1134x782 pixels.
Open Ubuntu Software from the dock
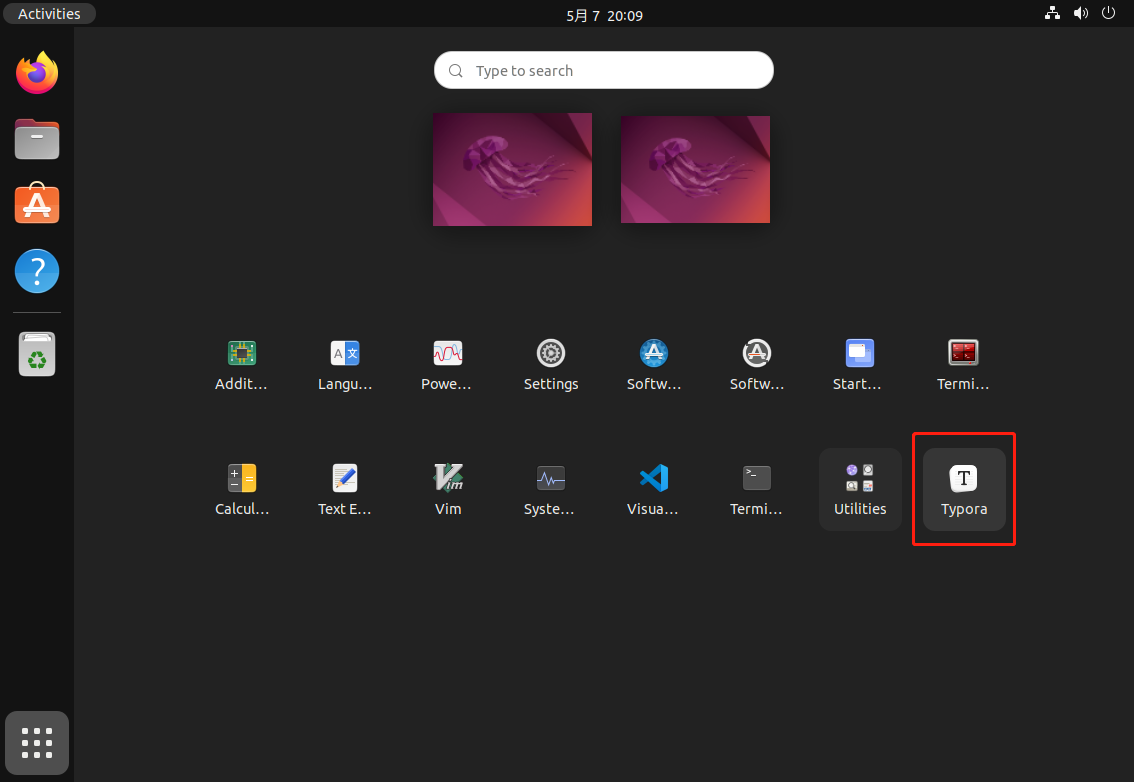[37, 204]
